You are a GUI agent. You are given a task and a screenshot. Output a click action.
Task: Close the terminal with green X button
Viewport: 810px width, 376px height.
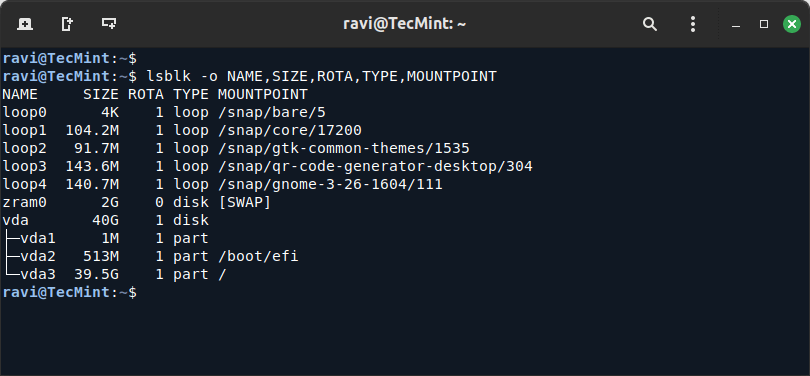(791, 24)
